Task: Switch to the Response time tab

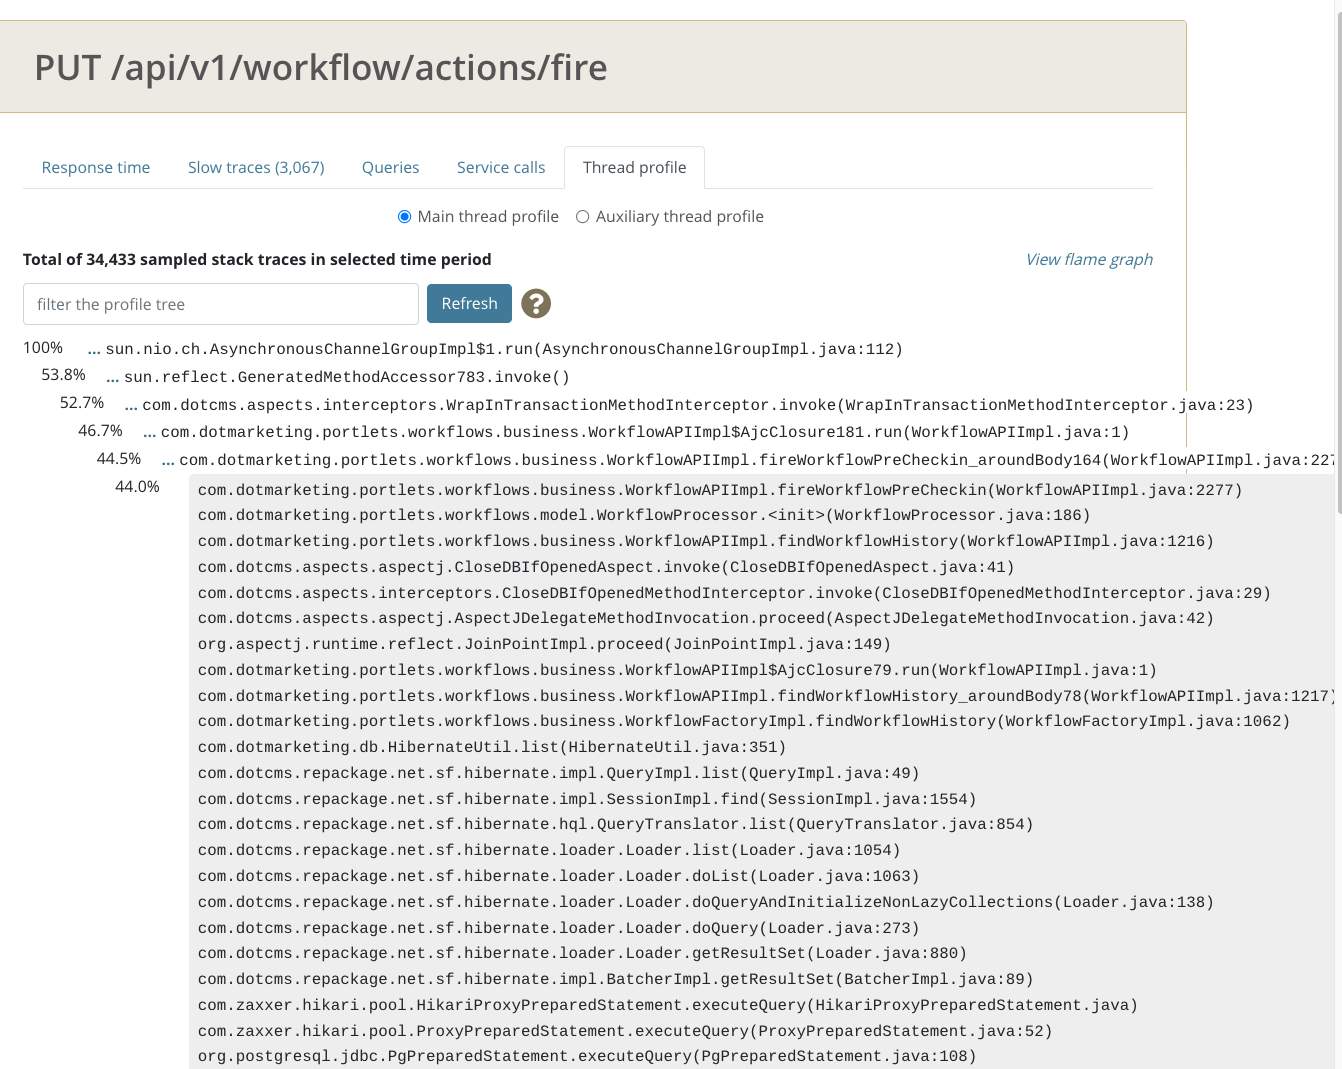Action: point(95,167)
